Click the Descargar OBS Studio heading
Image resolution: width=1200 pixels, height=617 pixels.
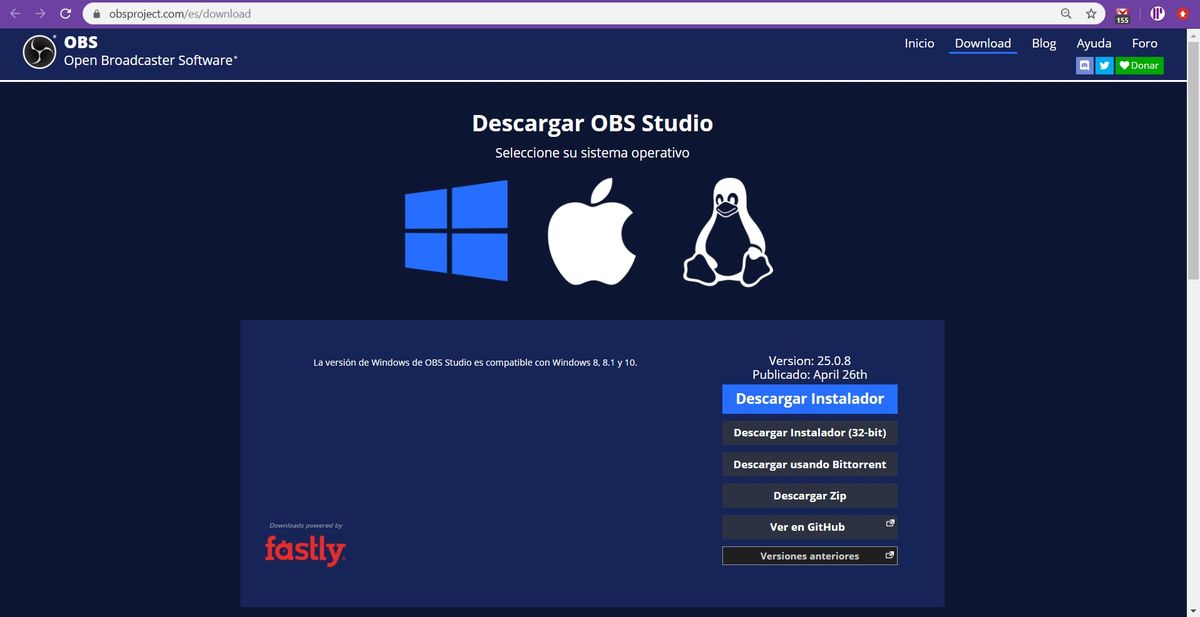pyautogui.click(x=592, y=124)
